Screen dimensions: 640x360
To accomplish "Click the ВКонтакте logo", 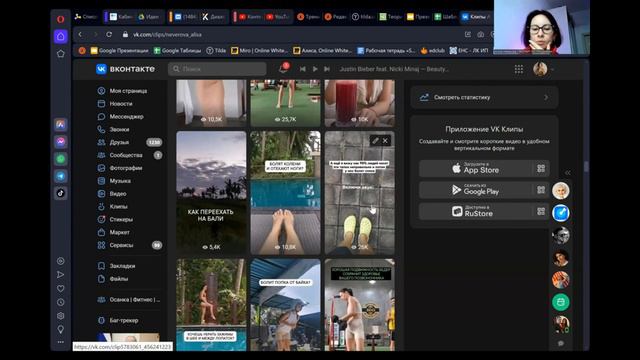I will point(125,69).
